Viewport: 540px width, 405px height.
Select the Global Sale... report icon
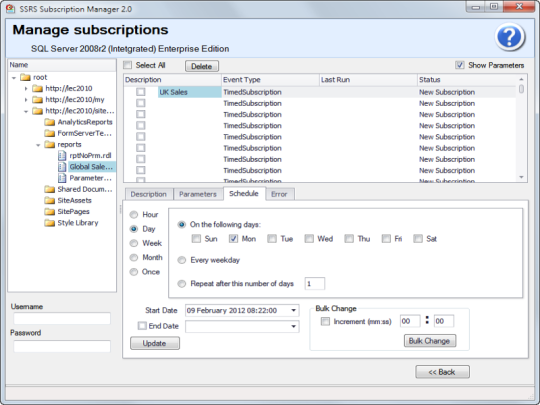tap(62, 167)
